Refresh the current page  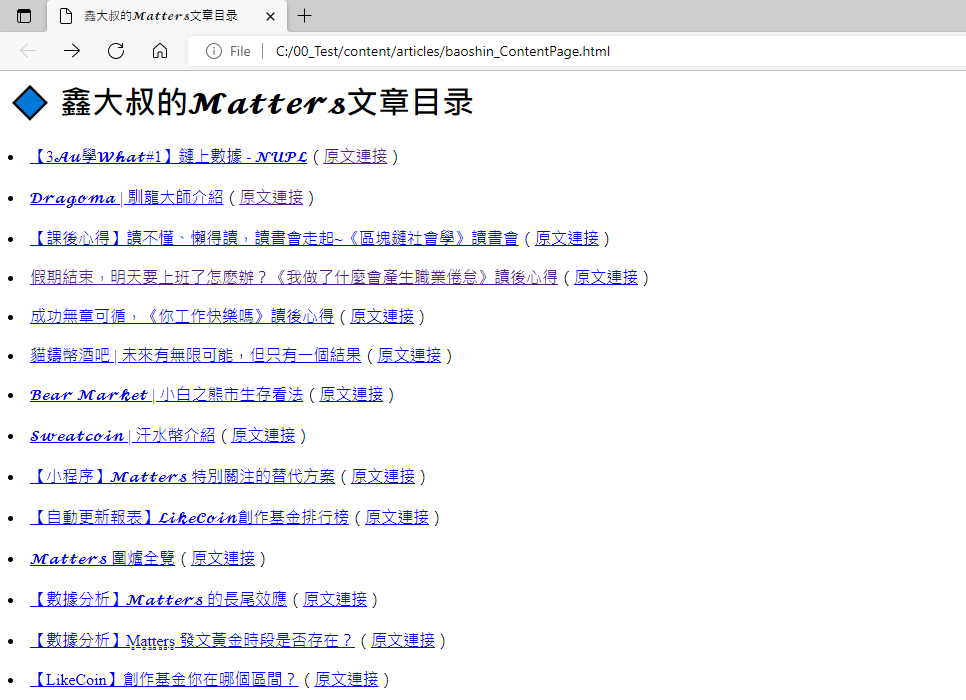click(116, 51)
